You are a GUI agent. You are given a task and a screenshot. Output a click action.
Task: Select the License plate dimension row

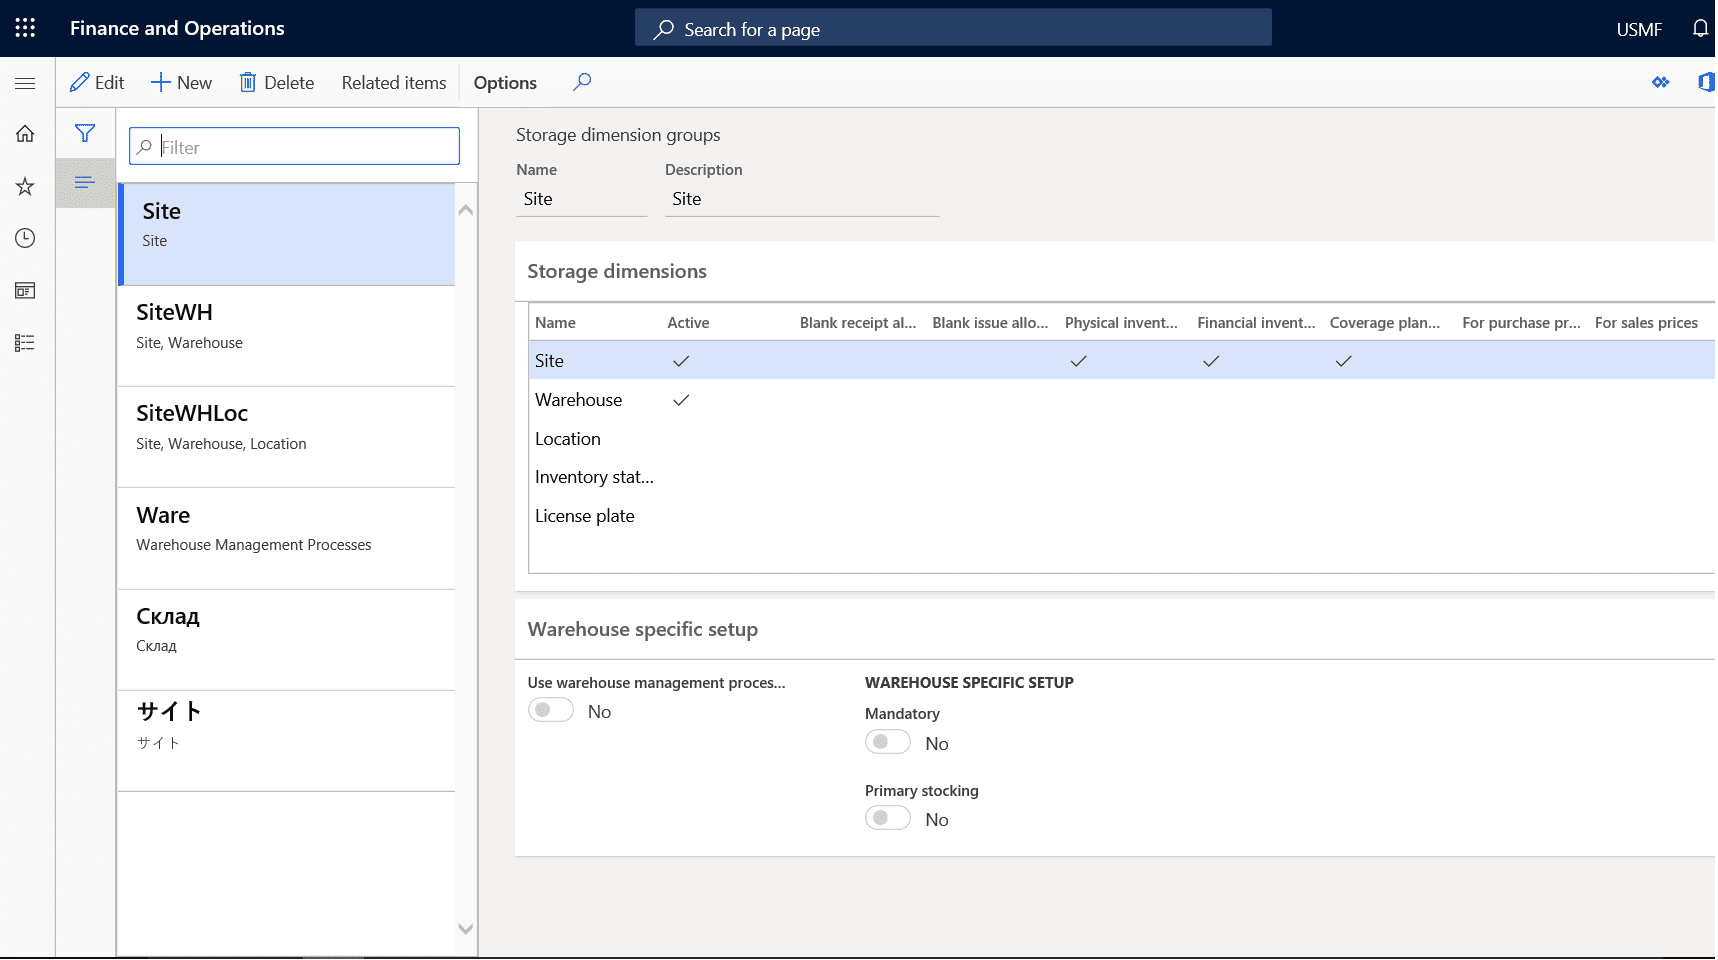point(1122,516)
